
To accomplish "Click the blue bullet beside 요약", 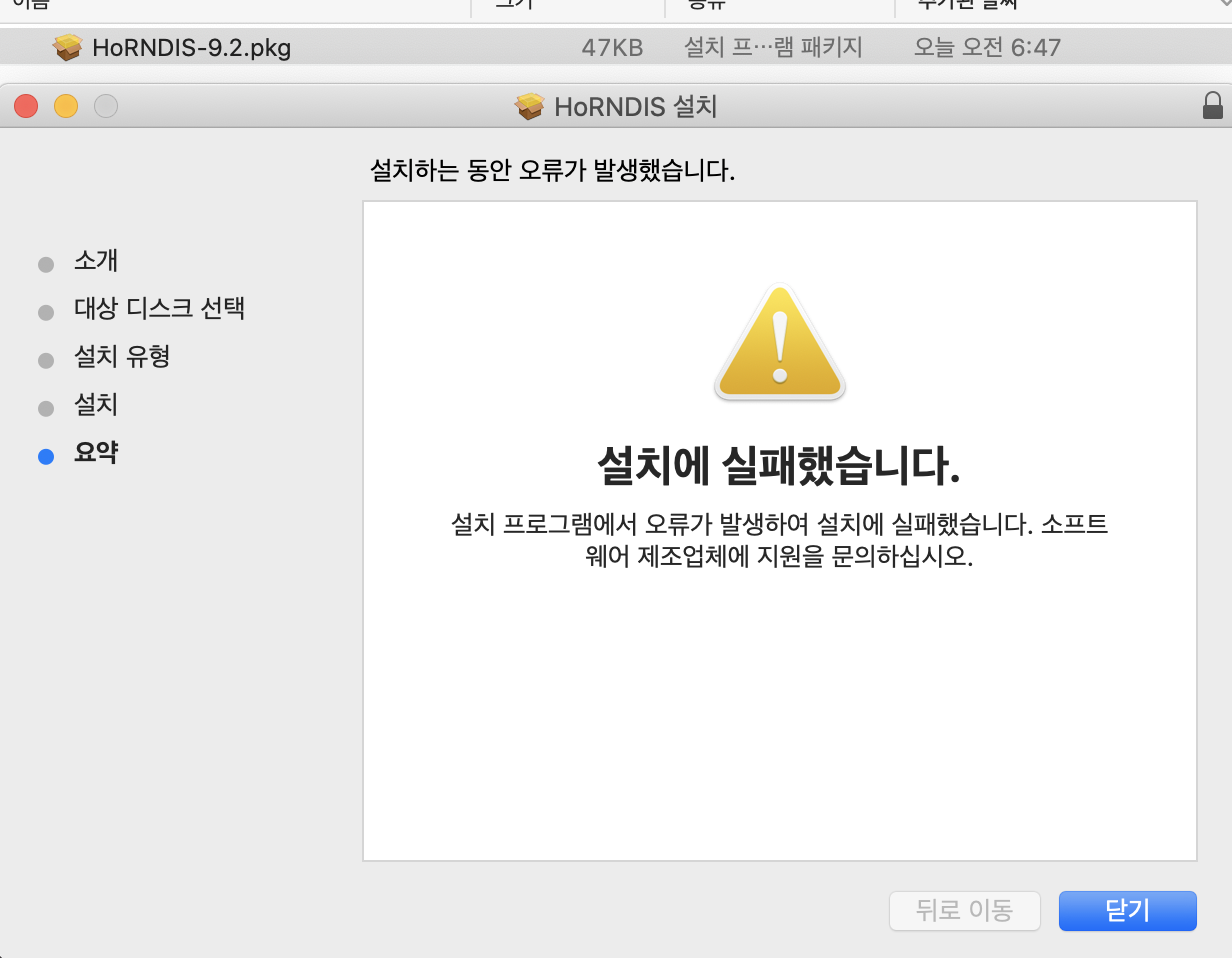I will 45,457.
